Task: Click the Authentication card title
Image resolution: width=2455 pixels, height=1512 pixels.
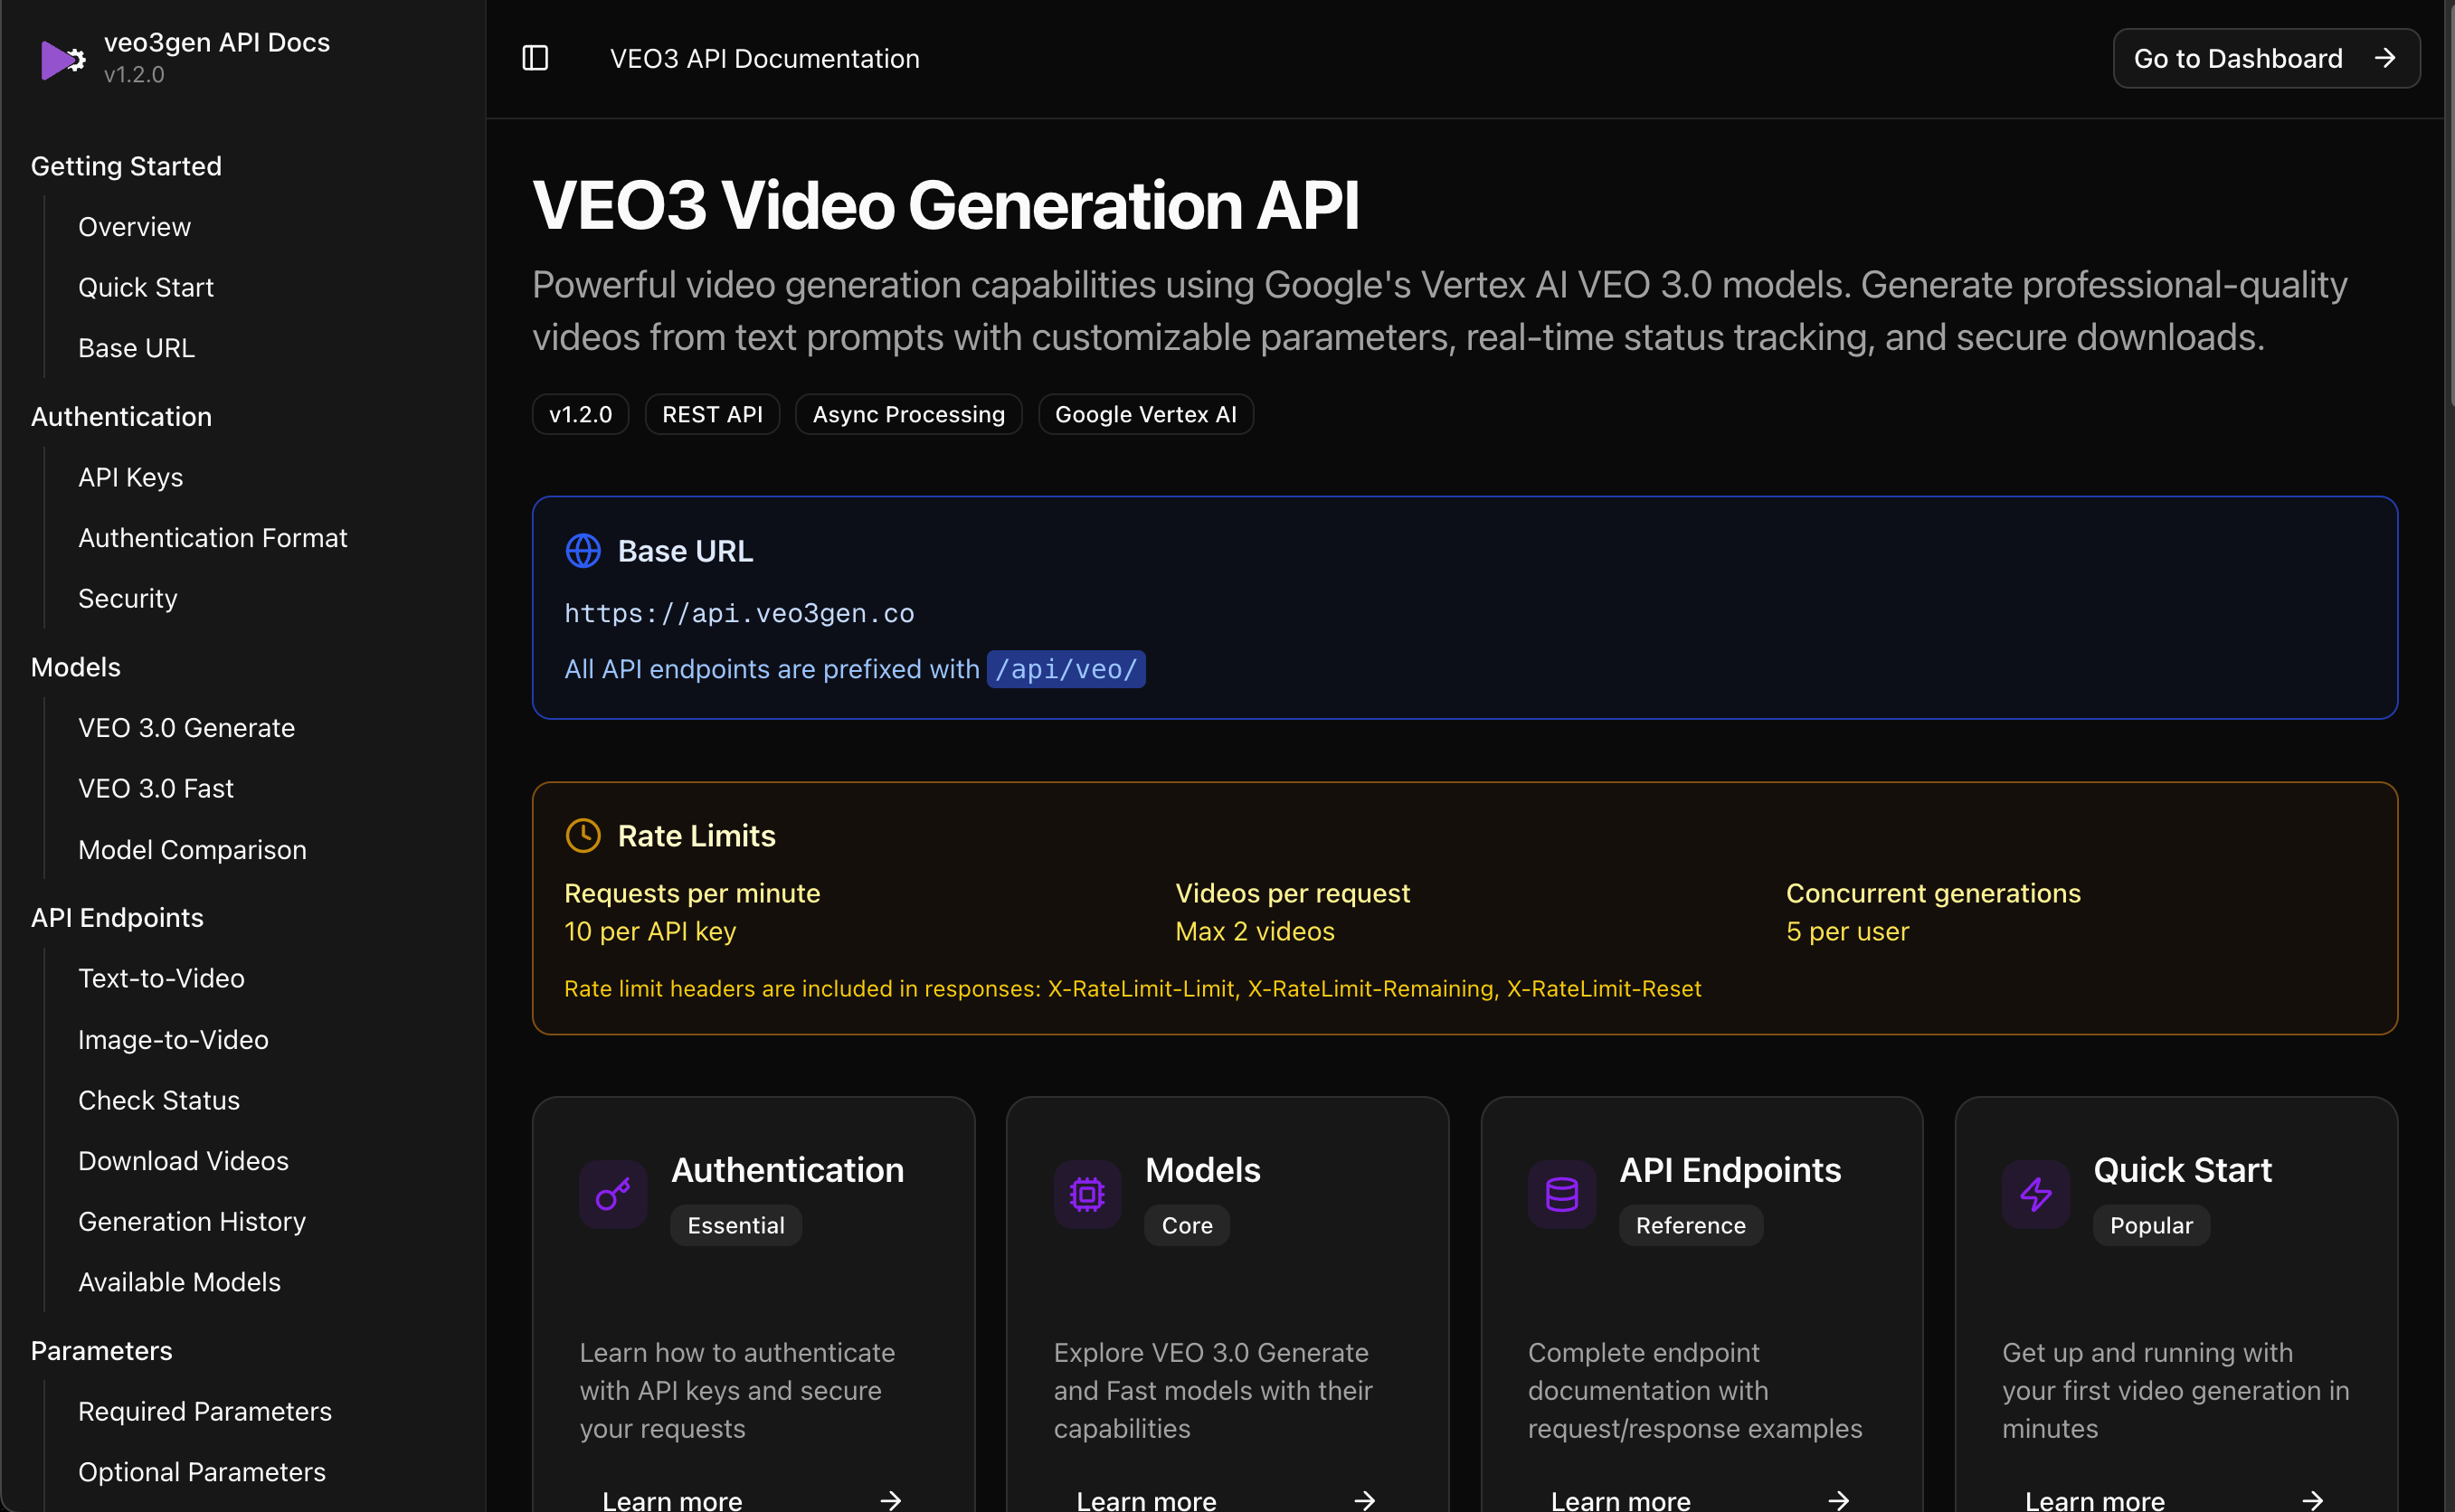Action: pyautogui.click(x=787, y=1170)
